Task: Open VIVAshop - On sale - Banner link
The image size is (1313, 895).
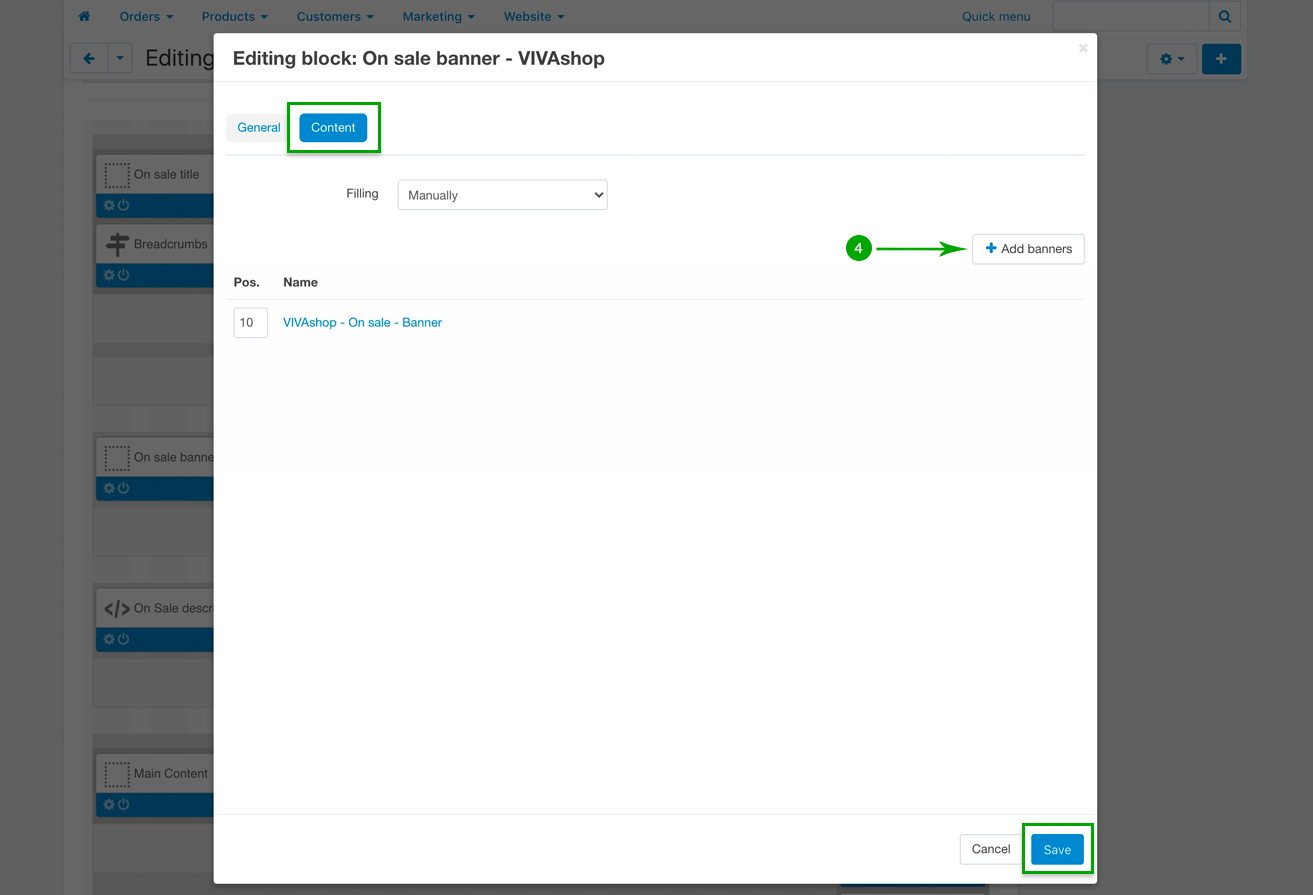Action: click(x=362, y=323)
